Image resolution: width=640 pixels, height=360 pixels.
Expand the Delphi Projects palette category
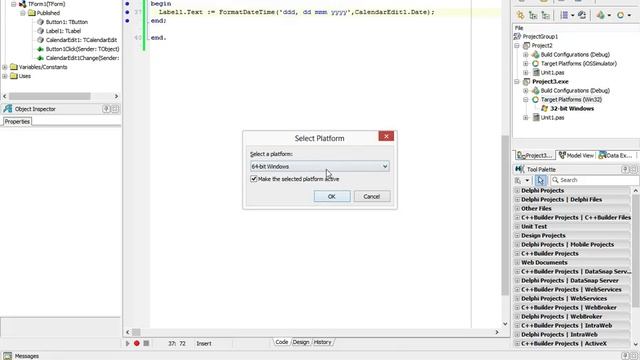tap(517, 191)
